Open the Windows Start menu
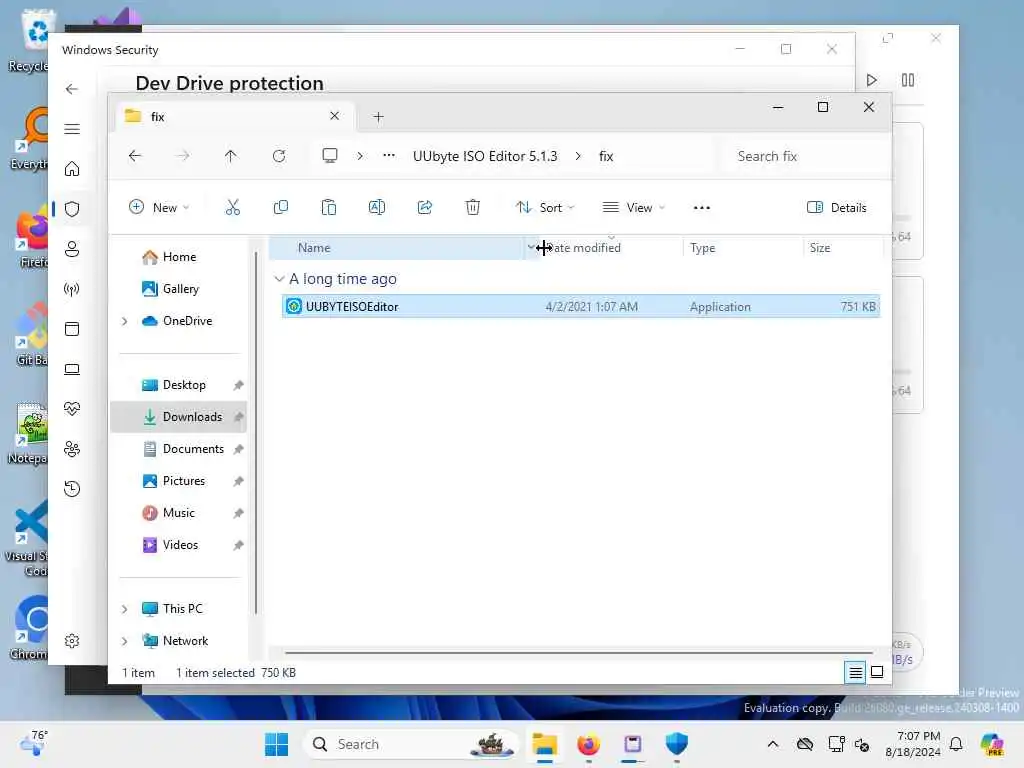 [x=276, y=744]
